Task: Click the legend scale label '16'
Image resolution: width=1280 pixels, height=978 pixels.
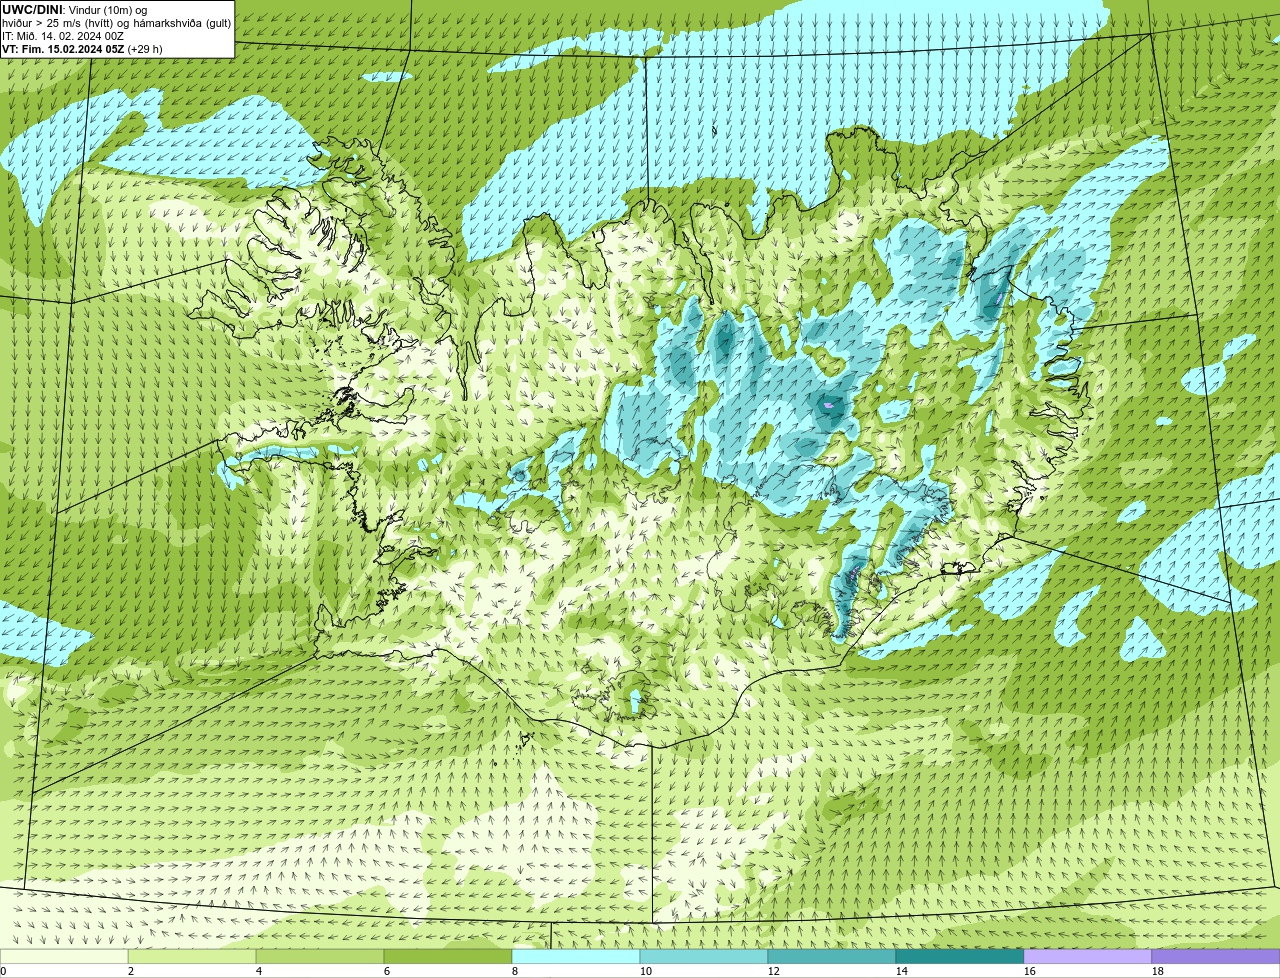Action: tap(1030, 971)
